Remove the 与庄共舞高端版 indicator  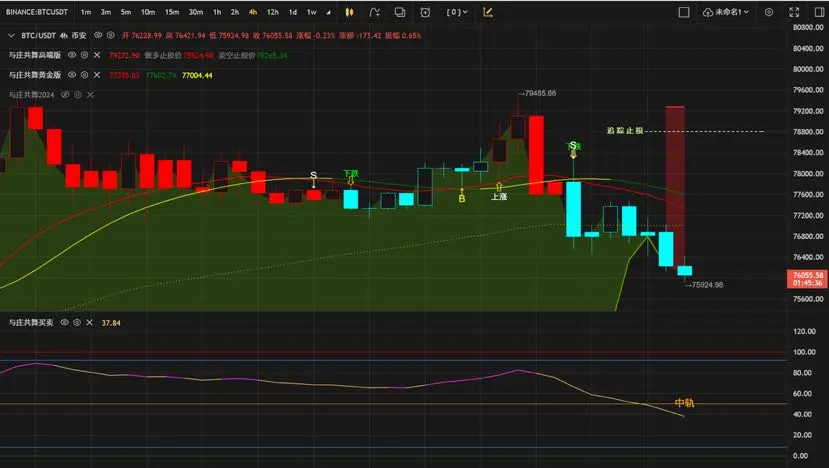click(x=97, y=55)
